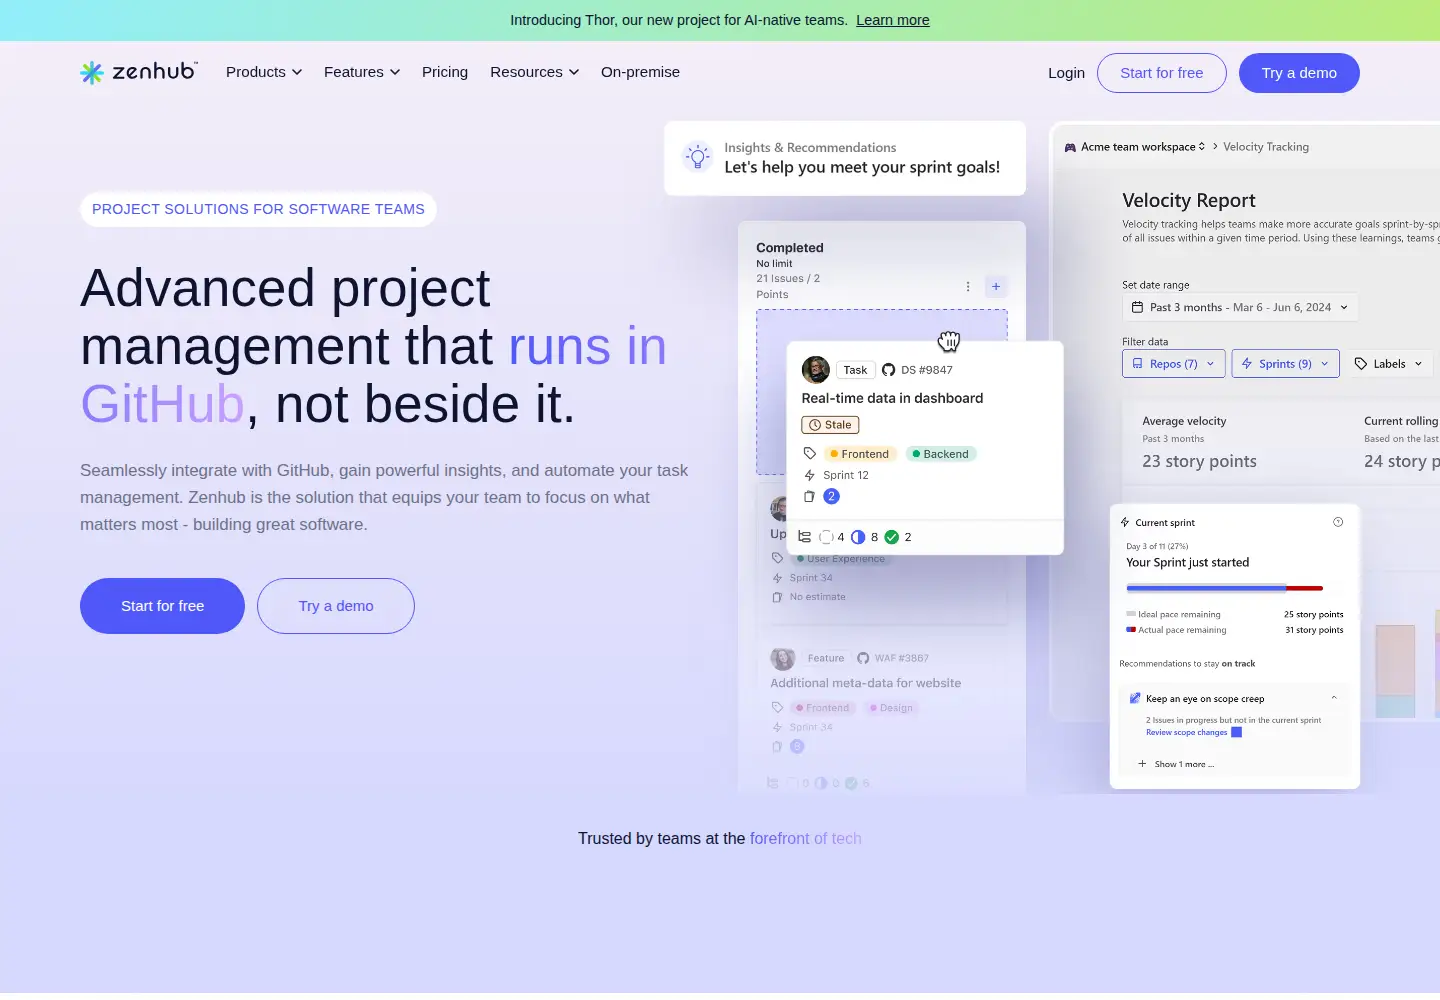Click the GitHub icon beside DS #9847
This screenshot has width=1440, height=1000.
[888, 370]
